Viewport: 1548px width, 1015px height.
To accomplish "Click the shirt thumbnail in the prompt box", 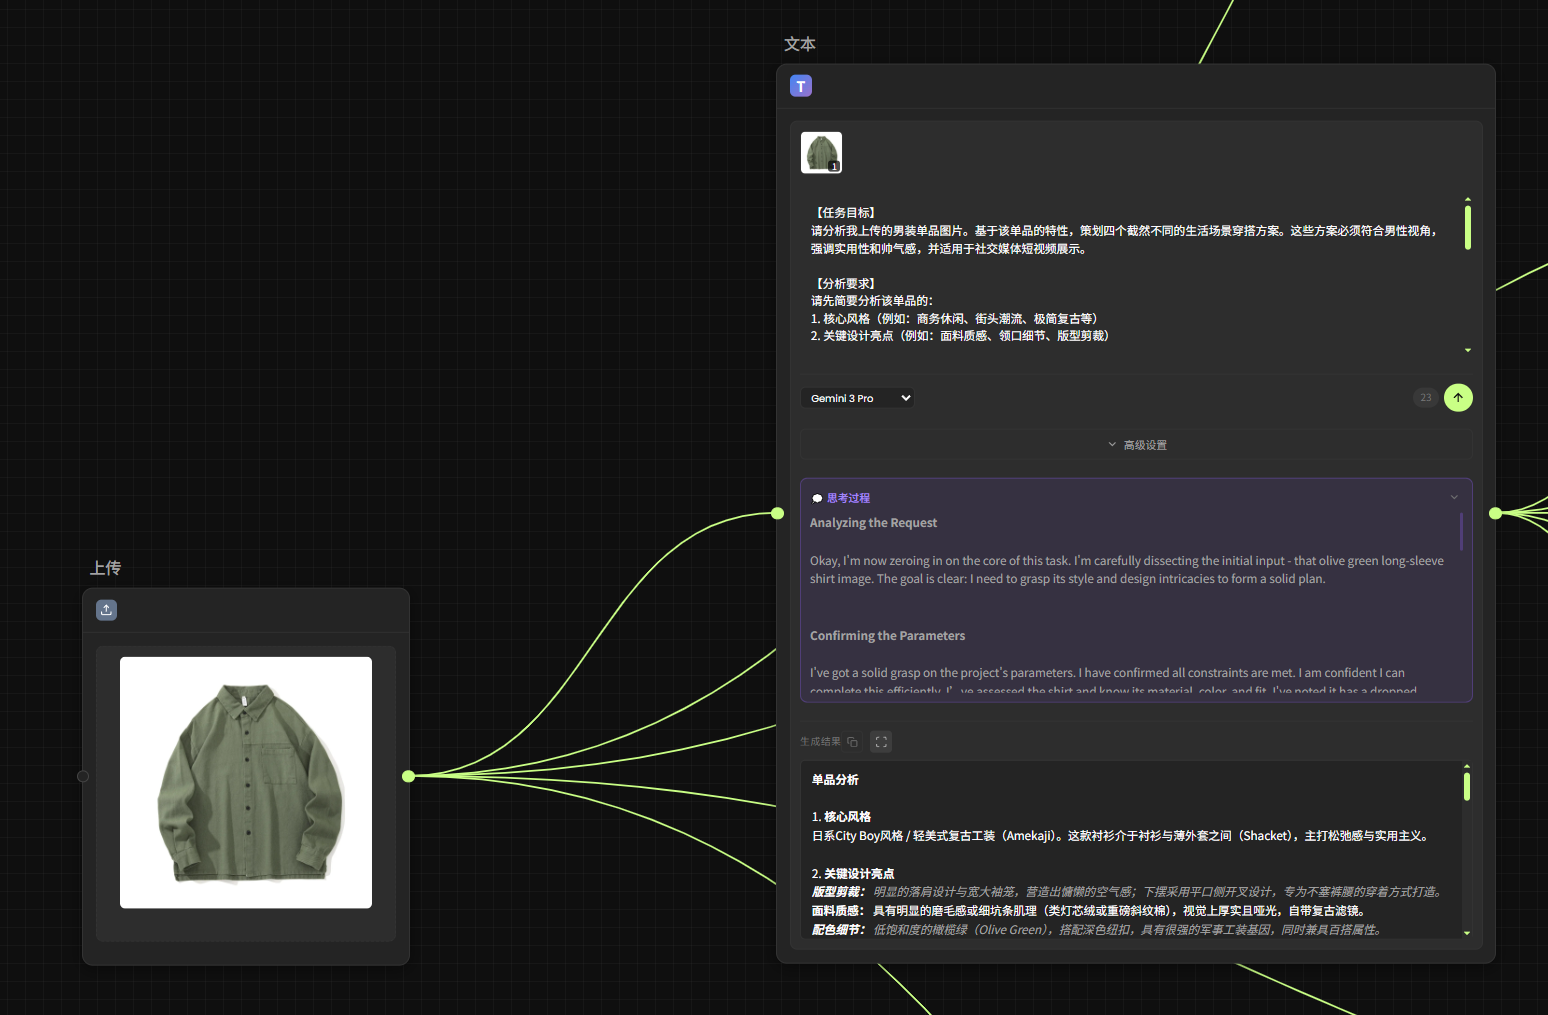I will pos(821,153).
